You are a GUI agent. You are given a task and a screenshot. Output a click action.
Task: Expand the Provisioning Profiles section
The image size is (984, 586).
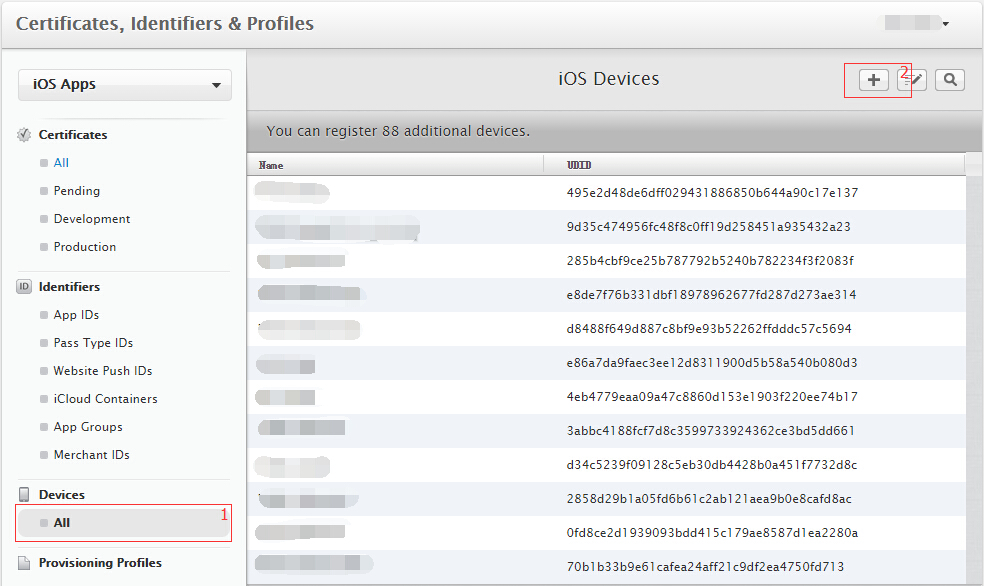click(100, 563)
